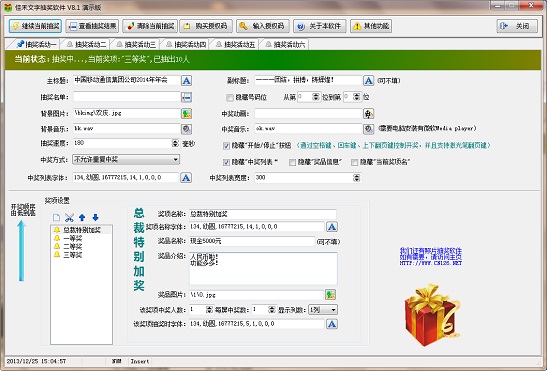This screenshot has height=371, width=547.
Task: Switch to the 抽奖活动一 tab
Action: tap(36, 44)
